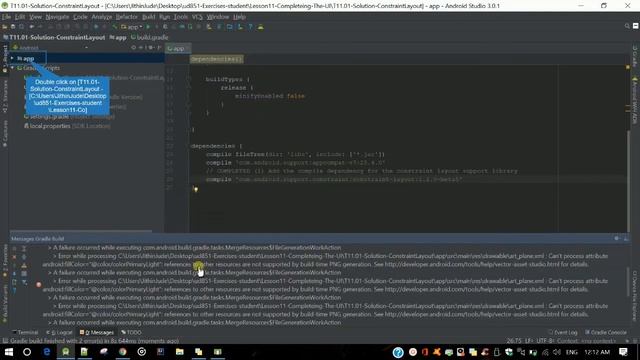
Task: Click the green Run app button
Action: tap(148, 27)
